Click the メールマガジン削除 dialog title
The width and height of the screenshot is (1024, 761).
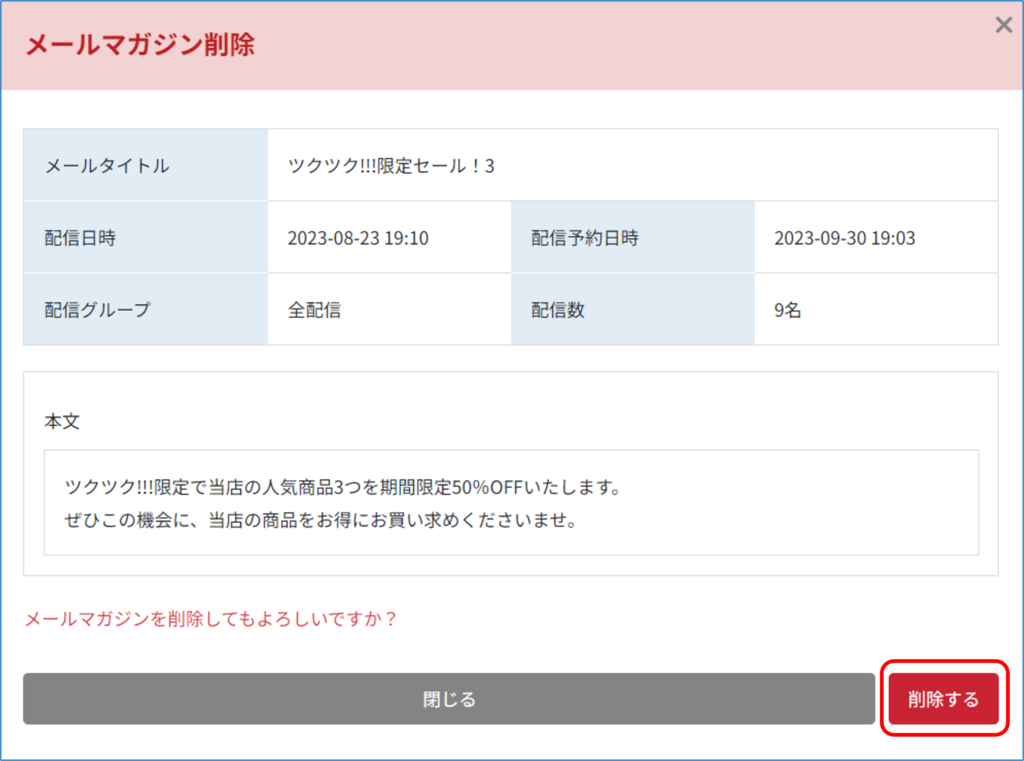coord(140,44)
